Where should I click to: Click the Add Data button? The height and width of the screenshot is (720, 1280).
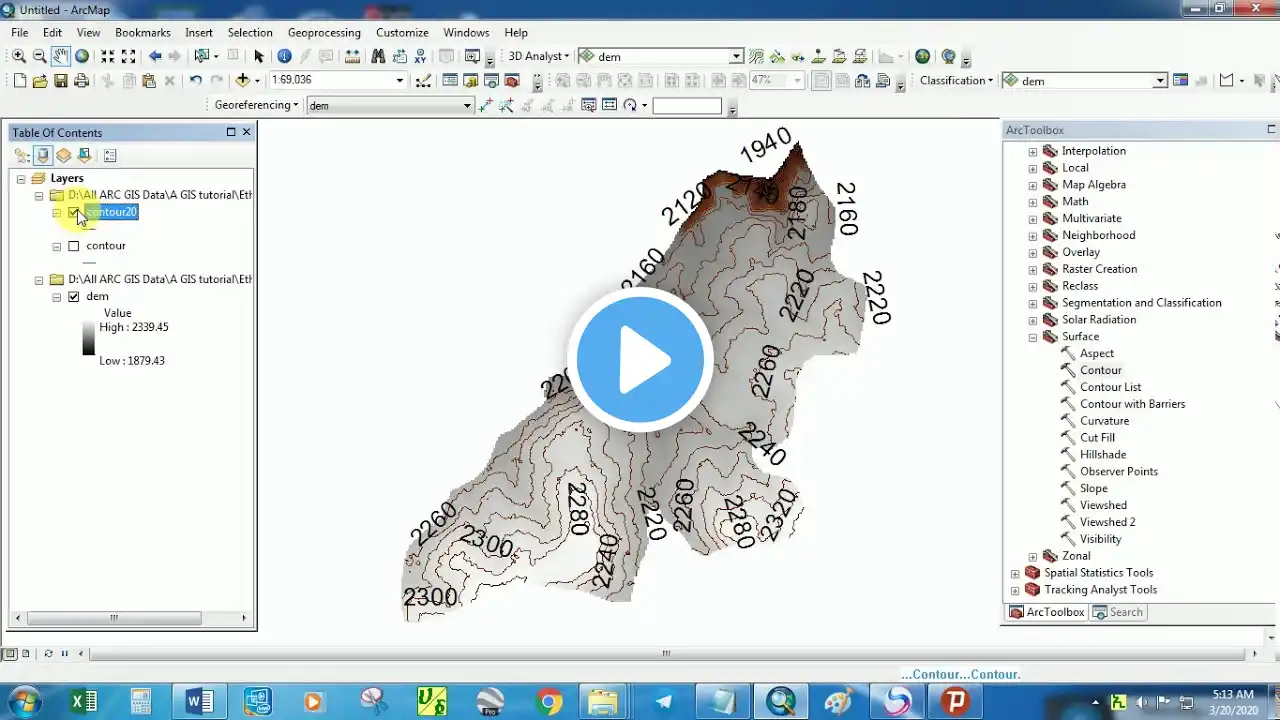tap(242, 81)
